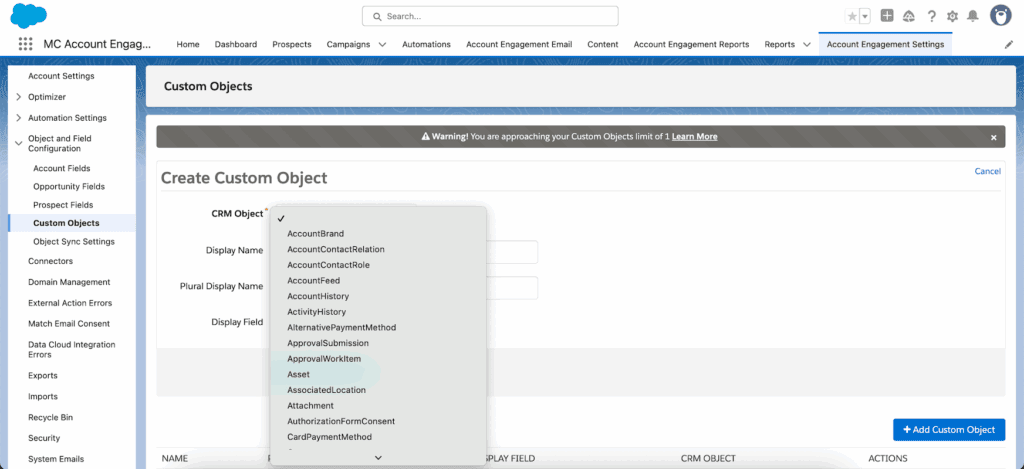
Task: Expand the Automation Settings sidebar section
Action: click(19, 118)
